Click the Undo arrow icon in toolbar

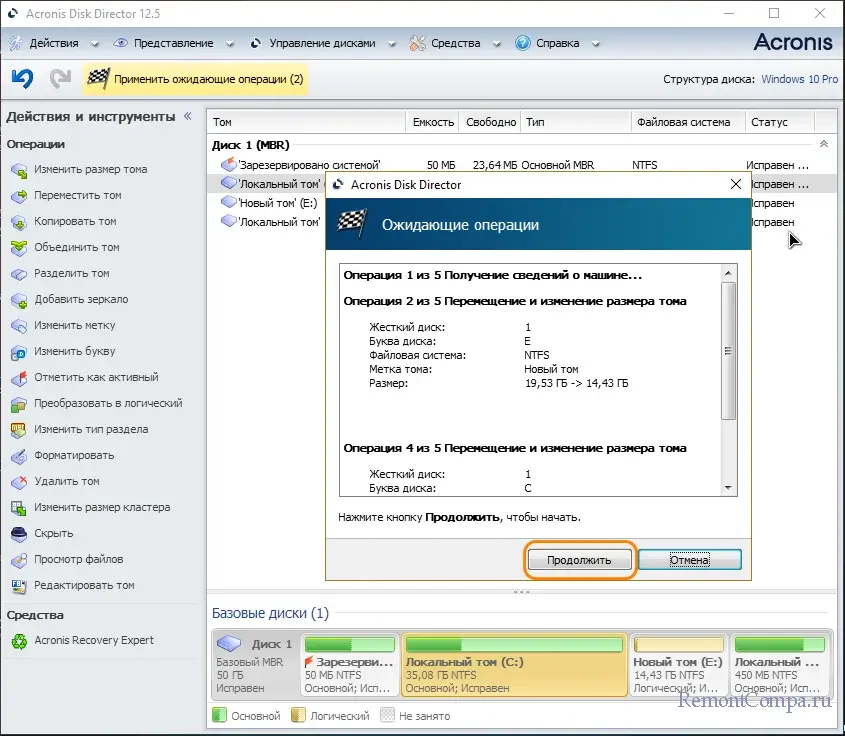[x=22, y=78]
